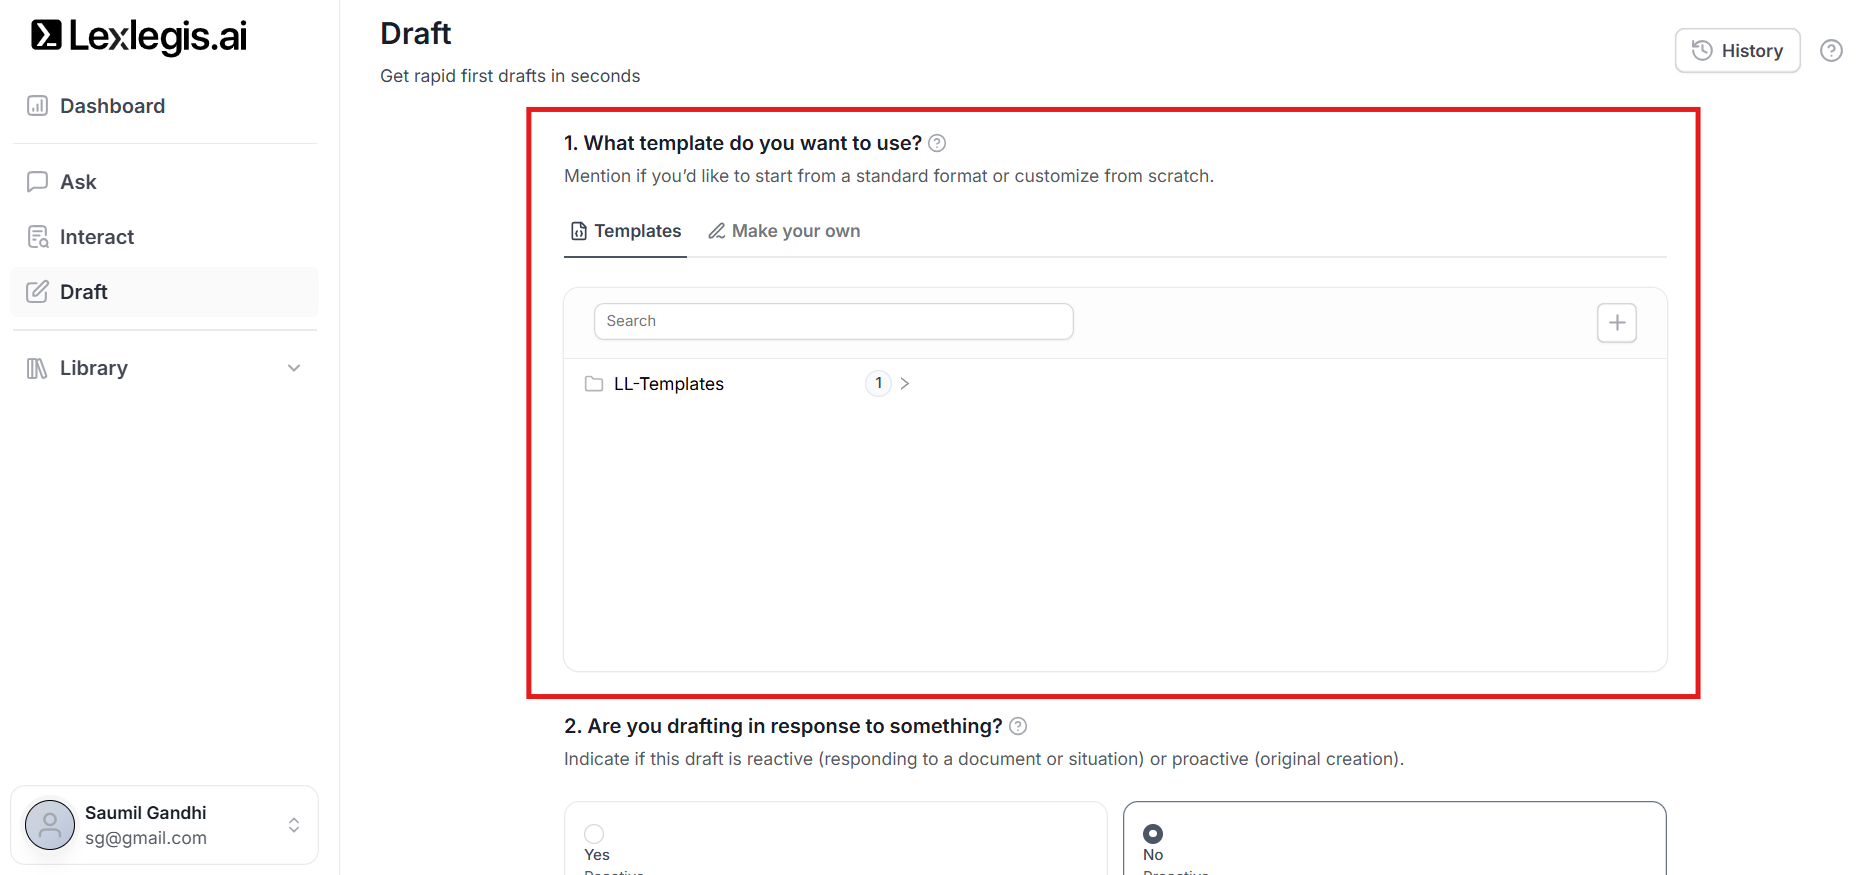Screen dimensions: 1866x875
Task: Click the Lexlegis.ai logo
Action: pyautogui.click(x=139, y=36)
